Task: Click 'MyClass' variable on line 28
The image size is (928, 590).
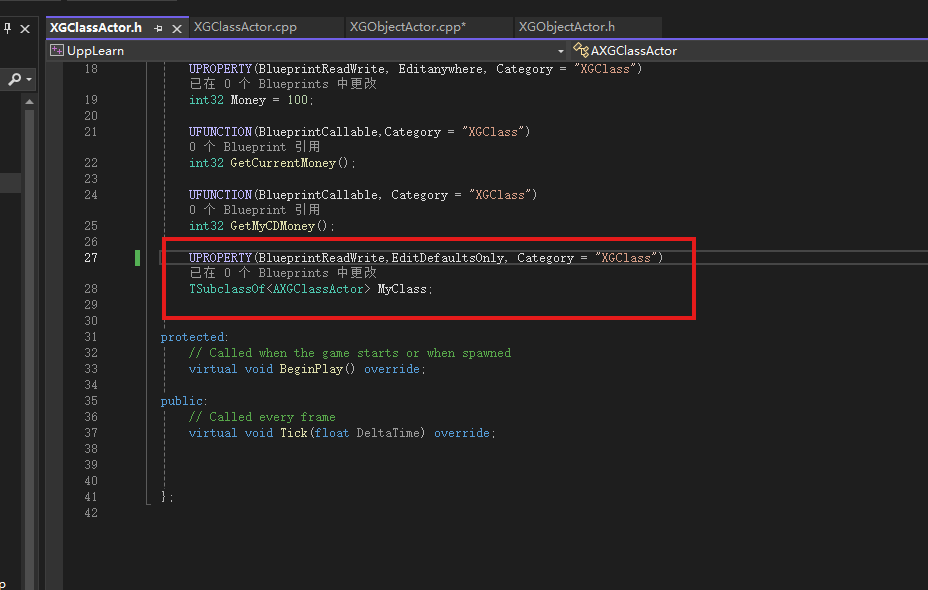Action: (402, 289)
